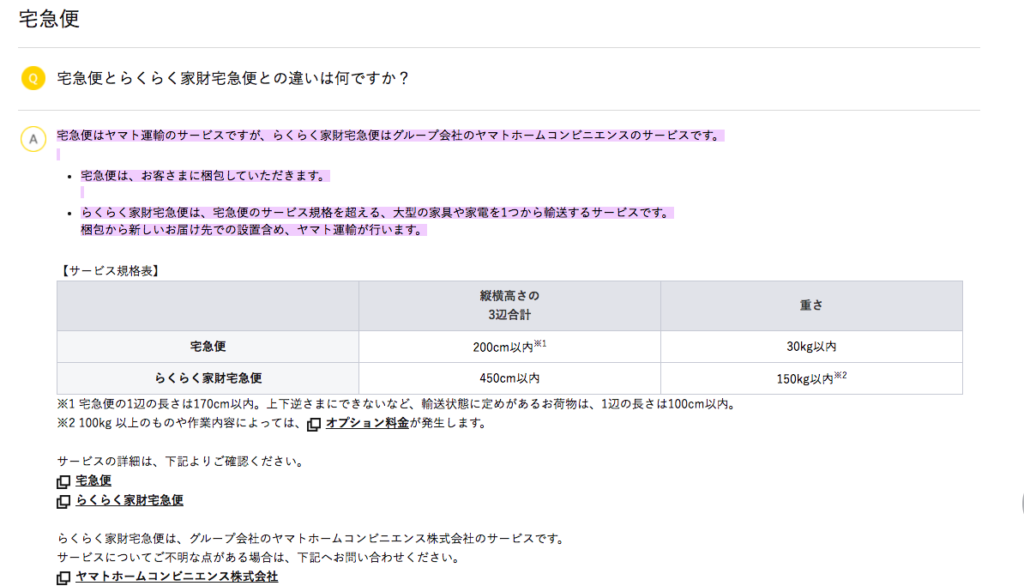
Task: Click the 宅急便 page heading
Action: click(49, 18)
